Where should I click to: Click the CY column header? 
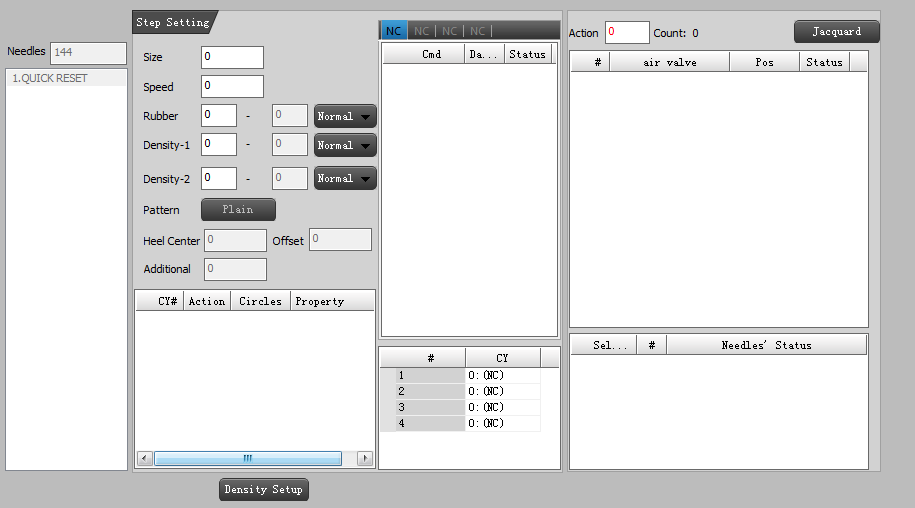pyautogui.click(x=503, y=358)
